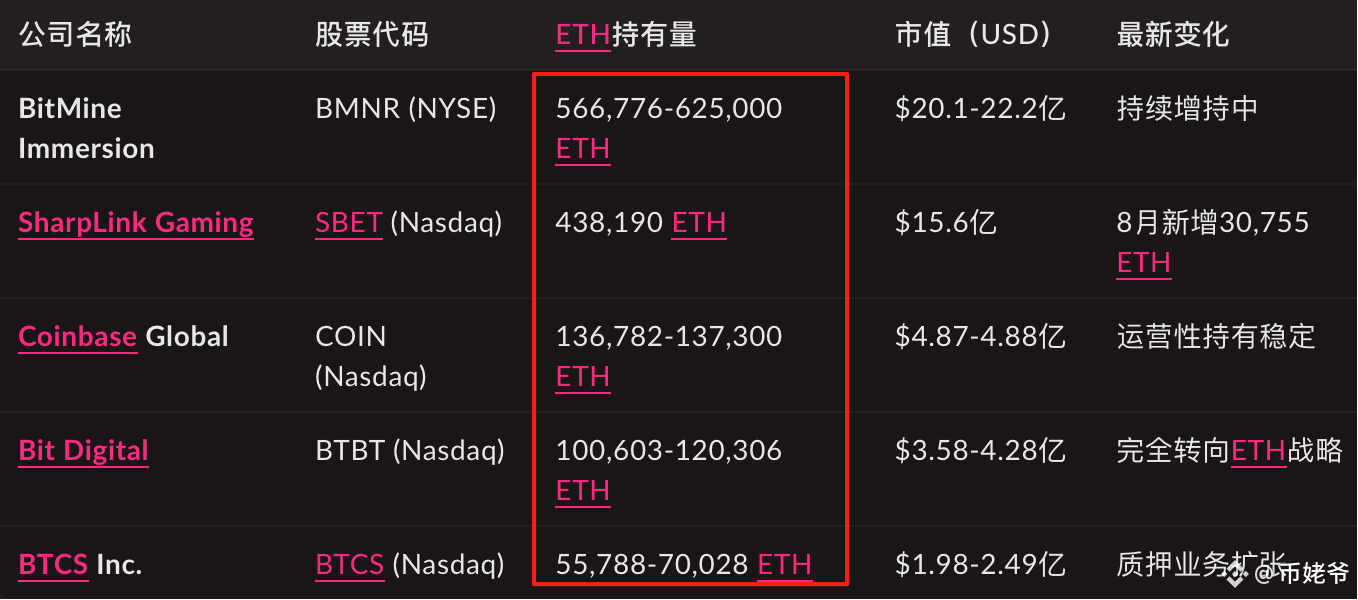Click ETH link in the ETH持有量 header
The width and height of the screenshot is (1358, 600).
point(583,36)
